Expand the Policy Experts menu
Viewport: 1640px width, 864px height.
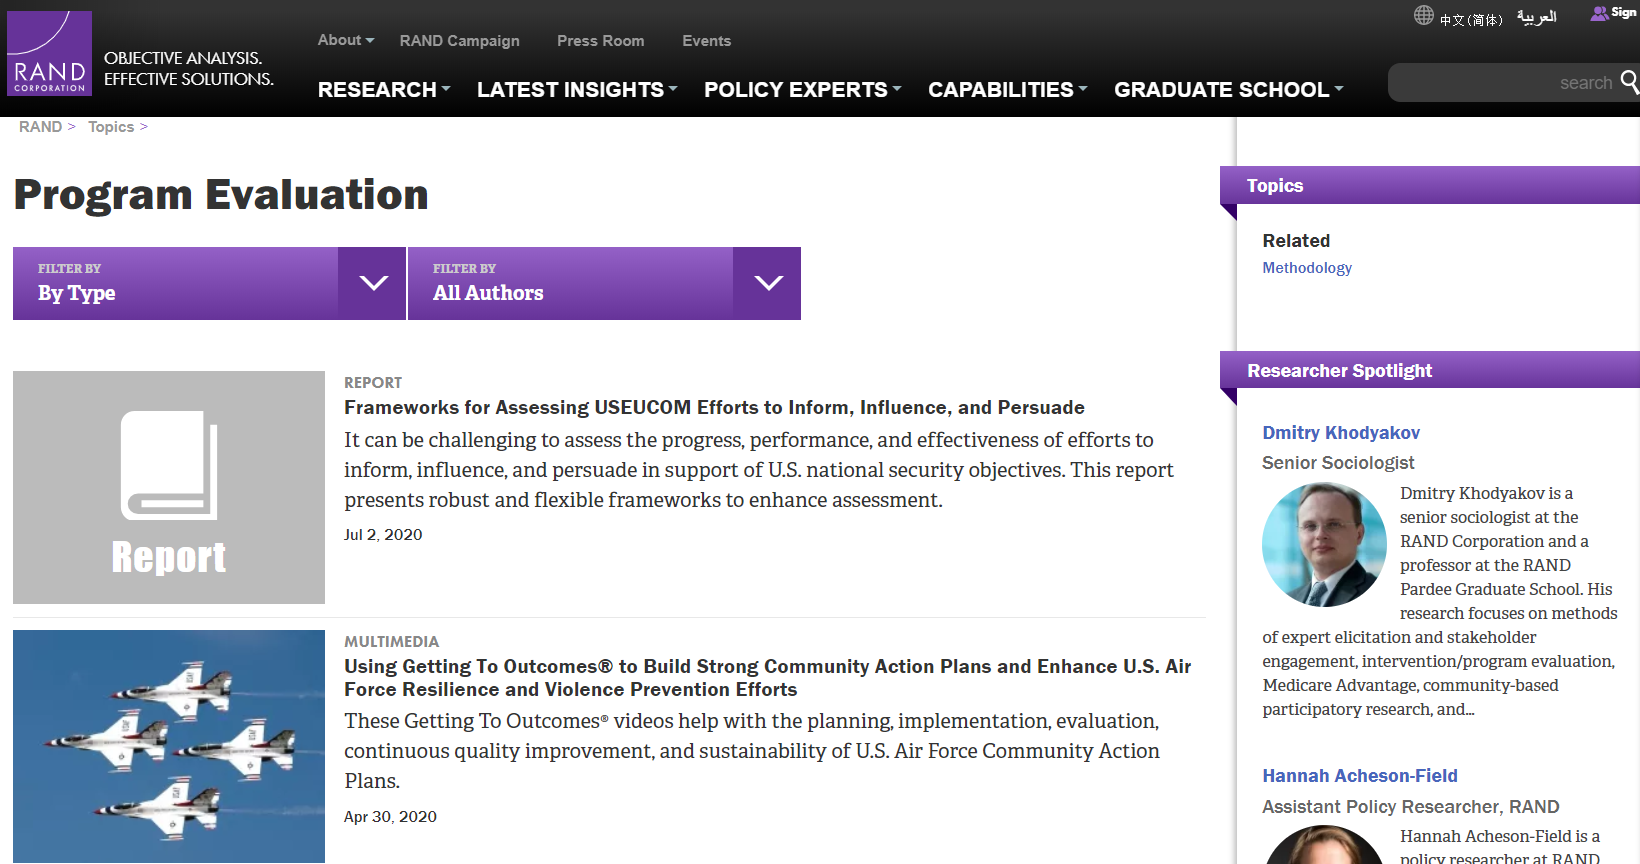(803, 90)
